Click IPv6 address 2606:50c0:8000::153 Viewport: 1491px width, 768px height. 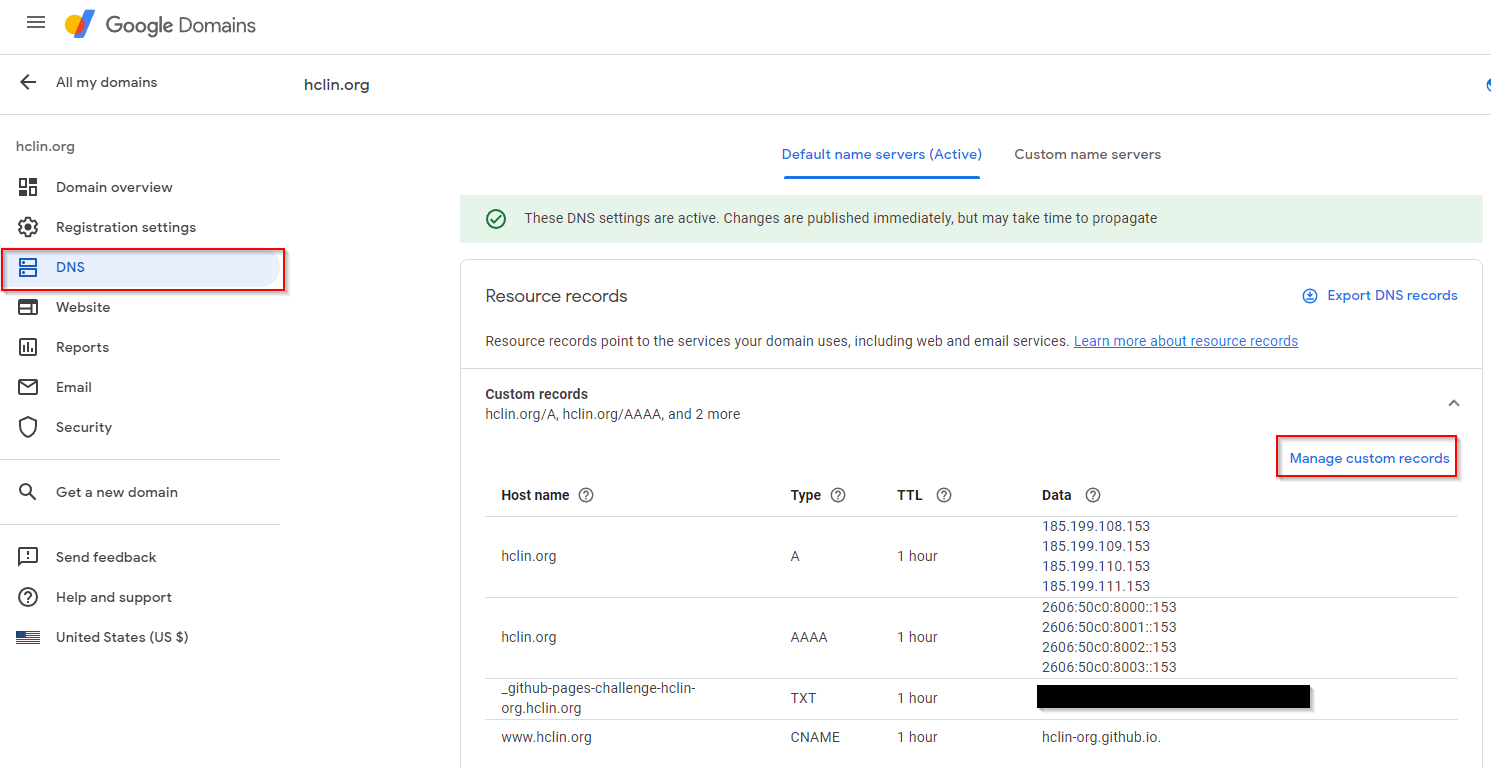point(1109,607)
